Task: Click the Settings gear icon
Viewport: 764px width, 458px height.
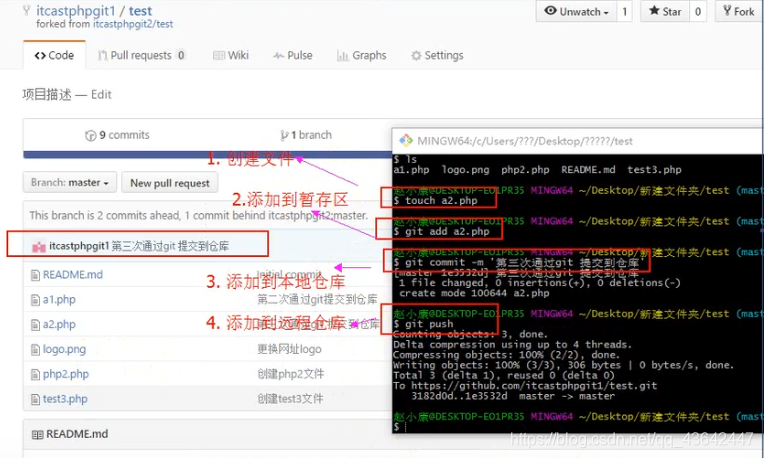Action: pos(416,56)
